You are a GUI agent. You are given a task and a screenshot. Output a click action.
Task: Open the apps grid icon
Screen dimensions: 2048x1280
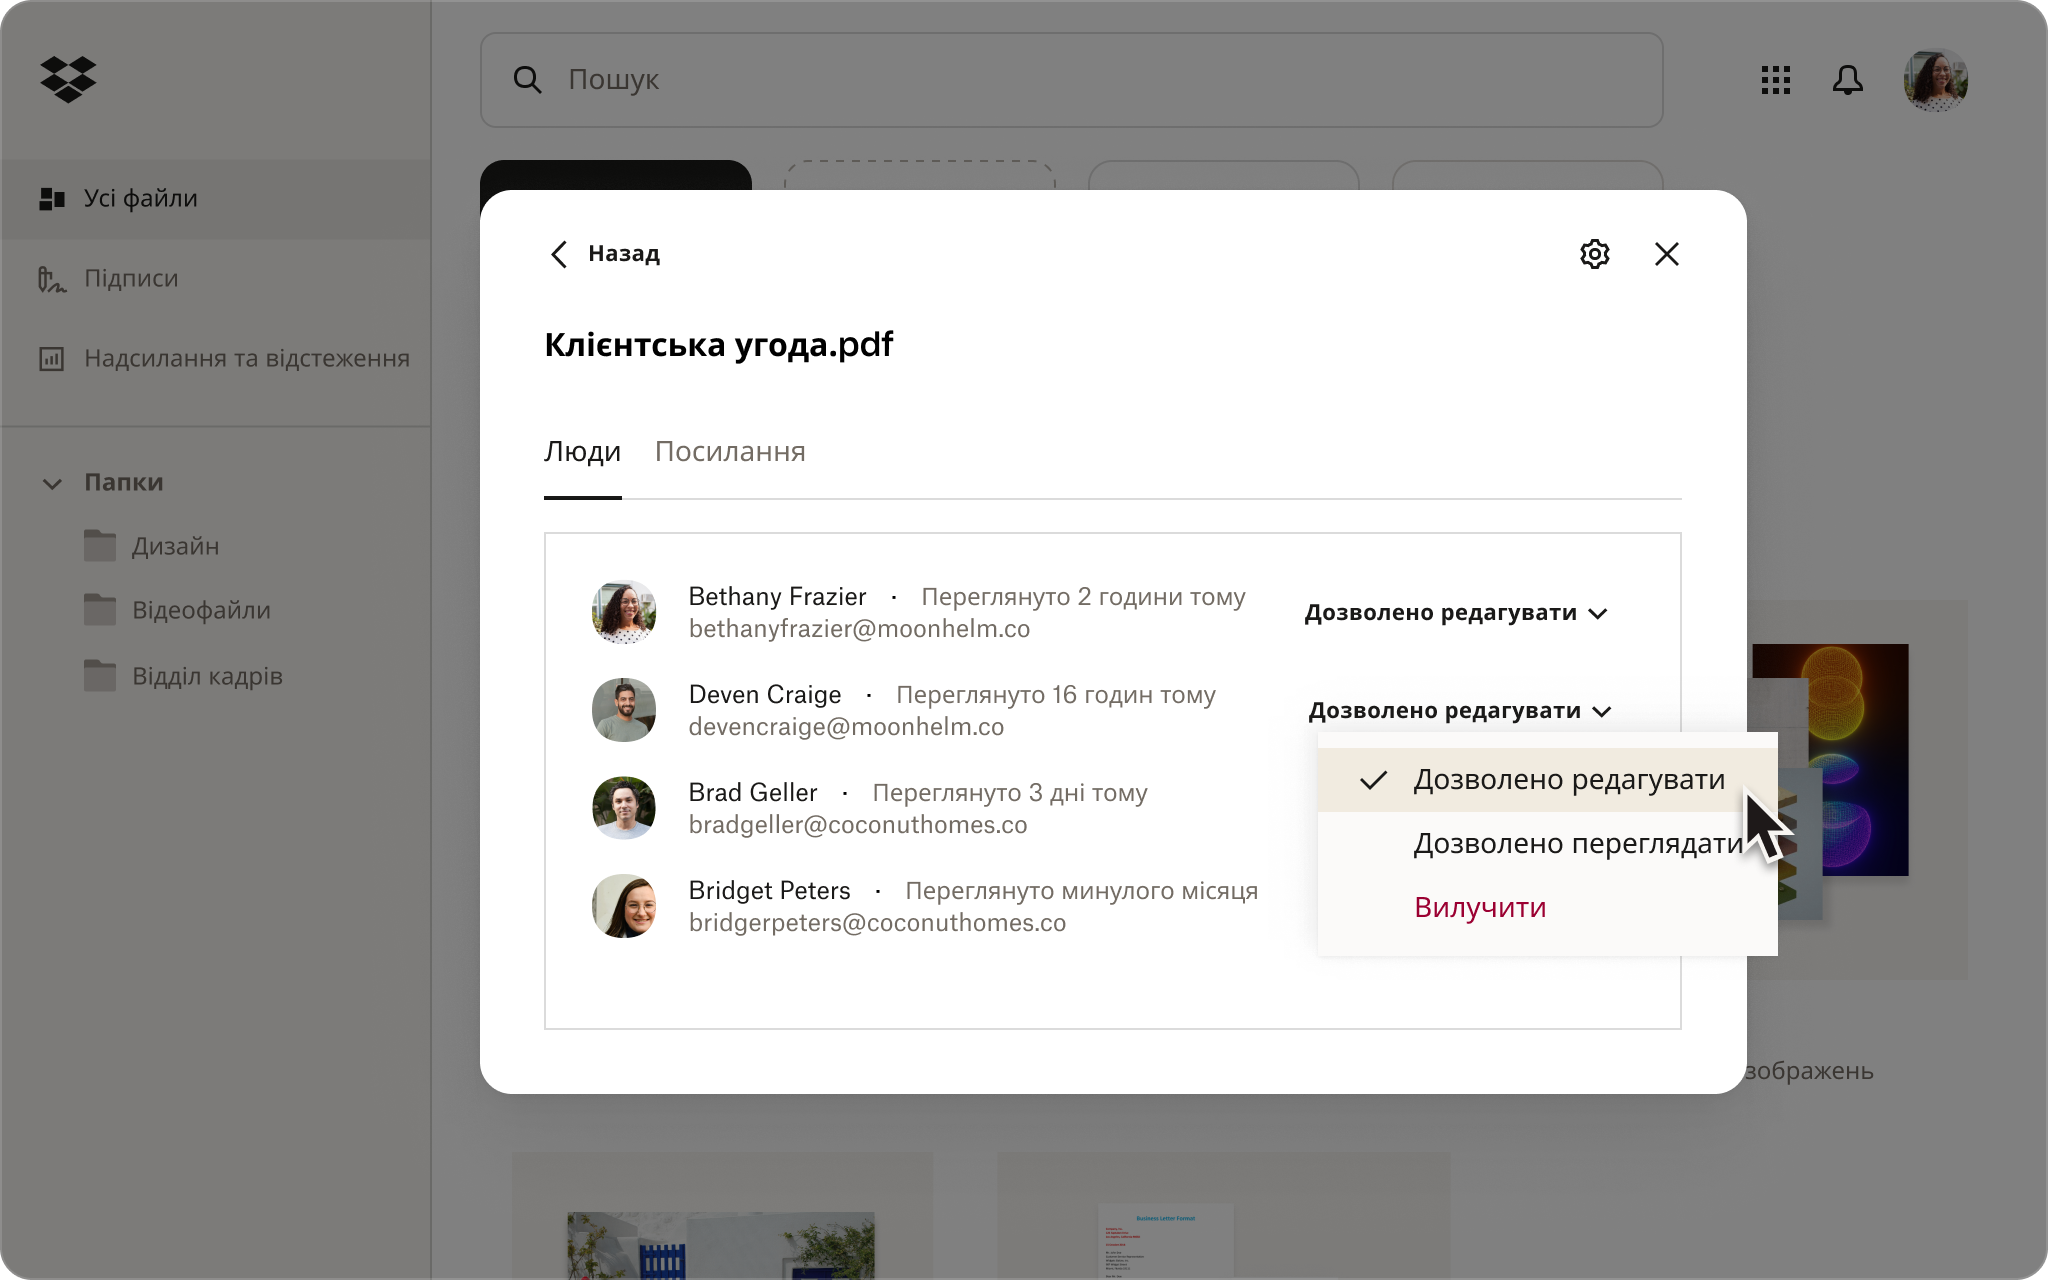tap(1776, 80)
